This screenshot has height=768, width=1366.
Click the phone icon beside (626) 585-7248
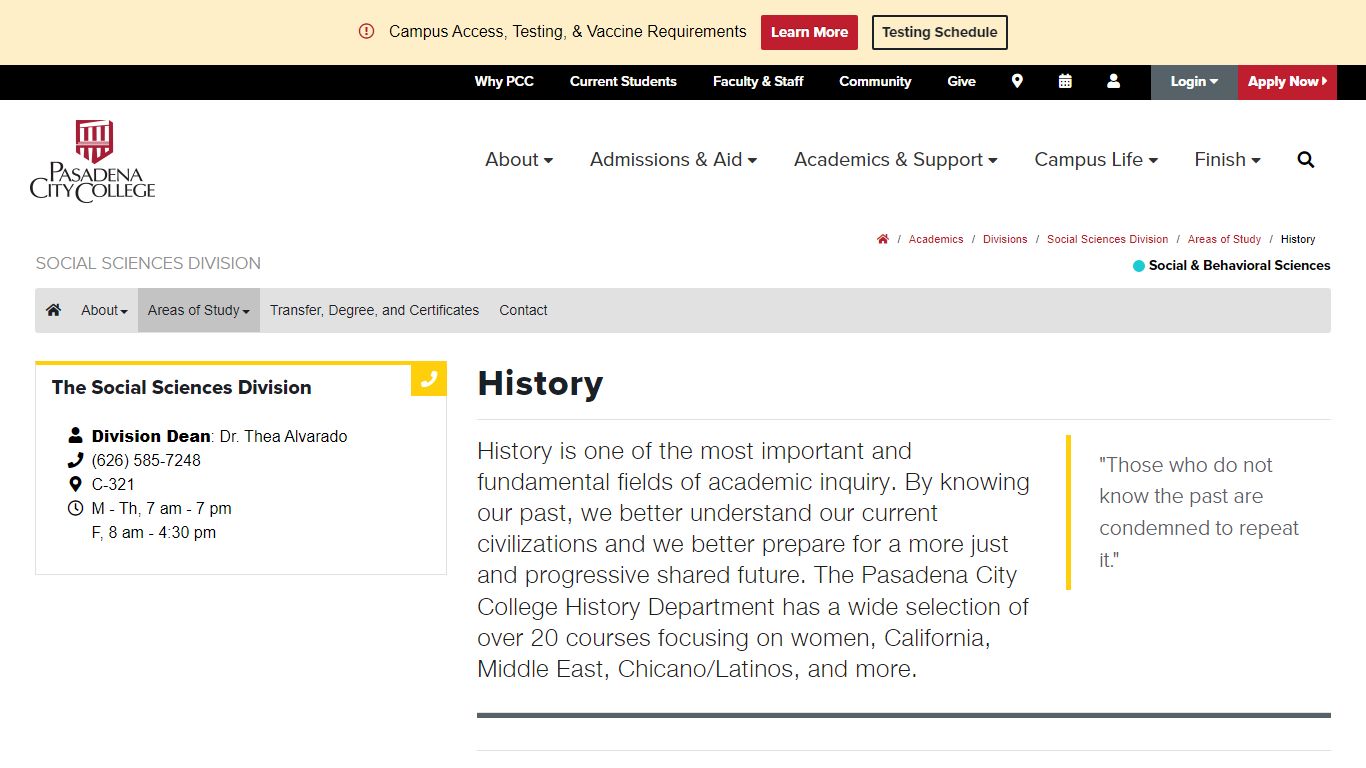[x=75, y=460]
